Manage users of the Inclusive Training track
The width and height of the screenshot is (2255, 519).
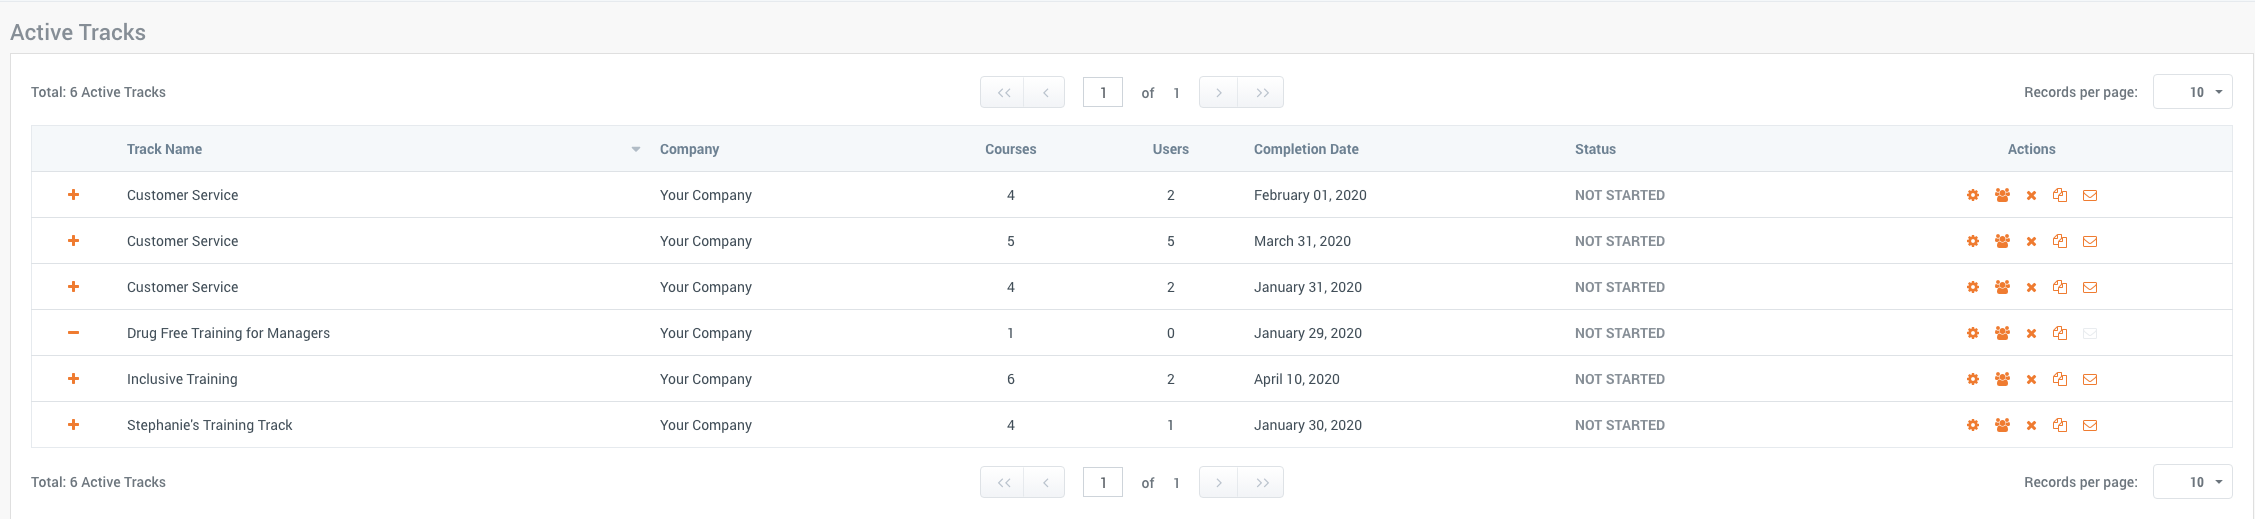2002,379
